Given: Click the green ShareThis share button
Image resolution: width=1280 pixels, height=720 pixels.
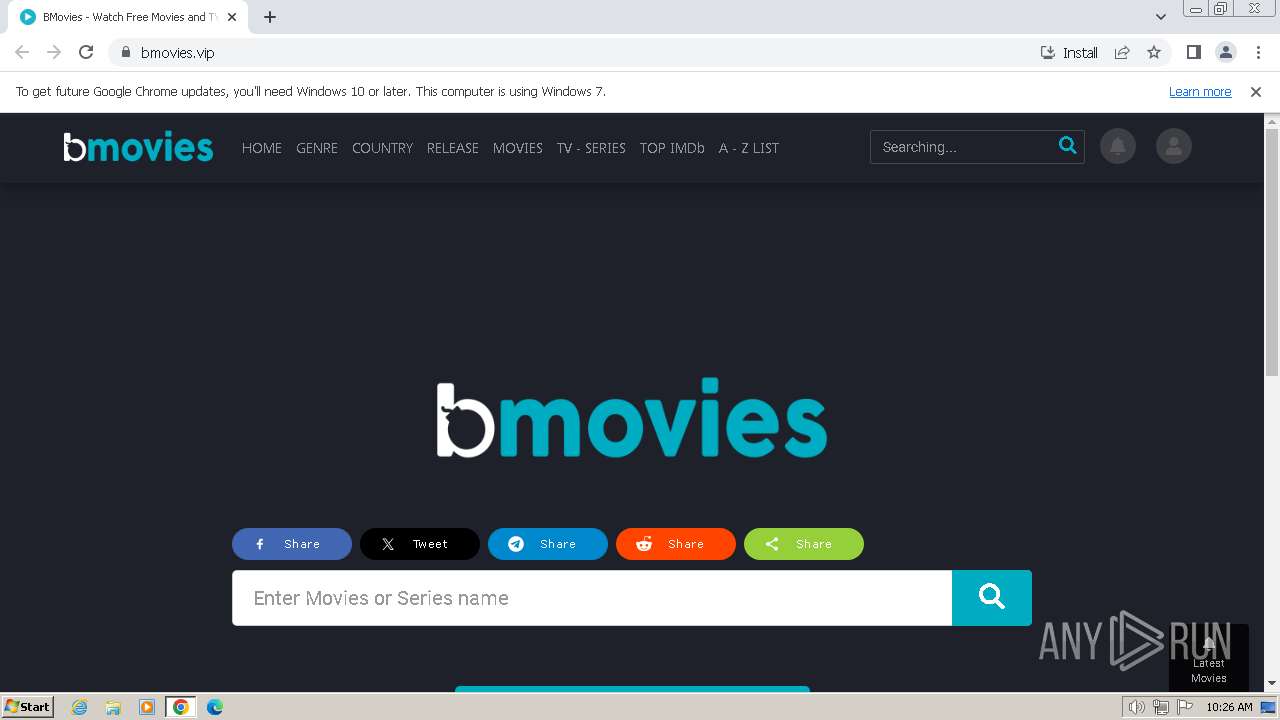Looking at the screenshot, I should click(804, 544).
